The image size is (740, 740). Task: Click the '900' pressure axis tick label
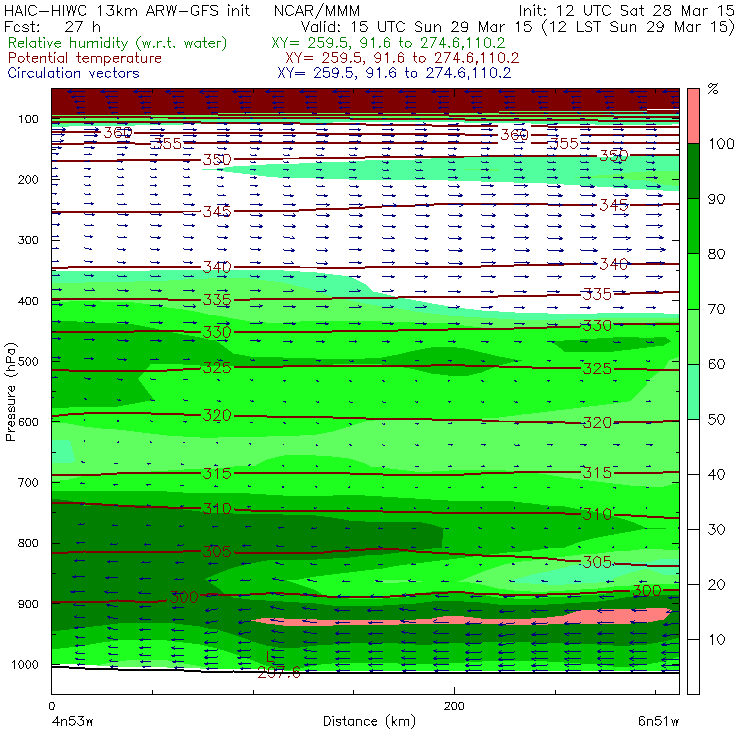[28, 604]
